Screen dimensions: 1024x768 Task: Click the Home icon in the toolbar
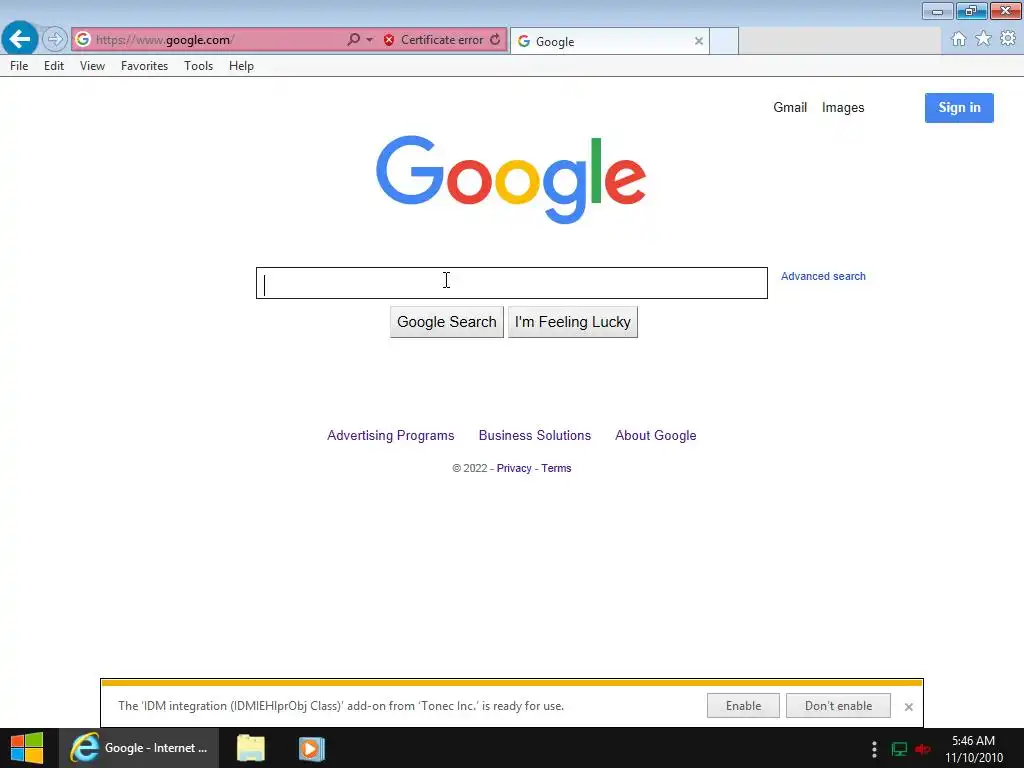[x=959, y=39]
